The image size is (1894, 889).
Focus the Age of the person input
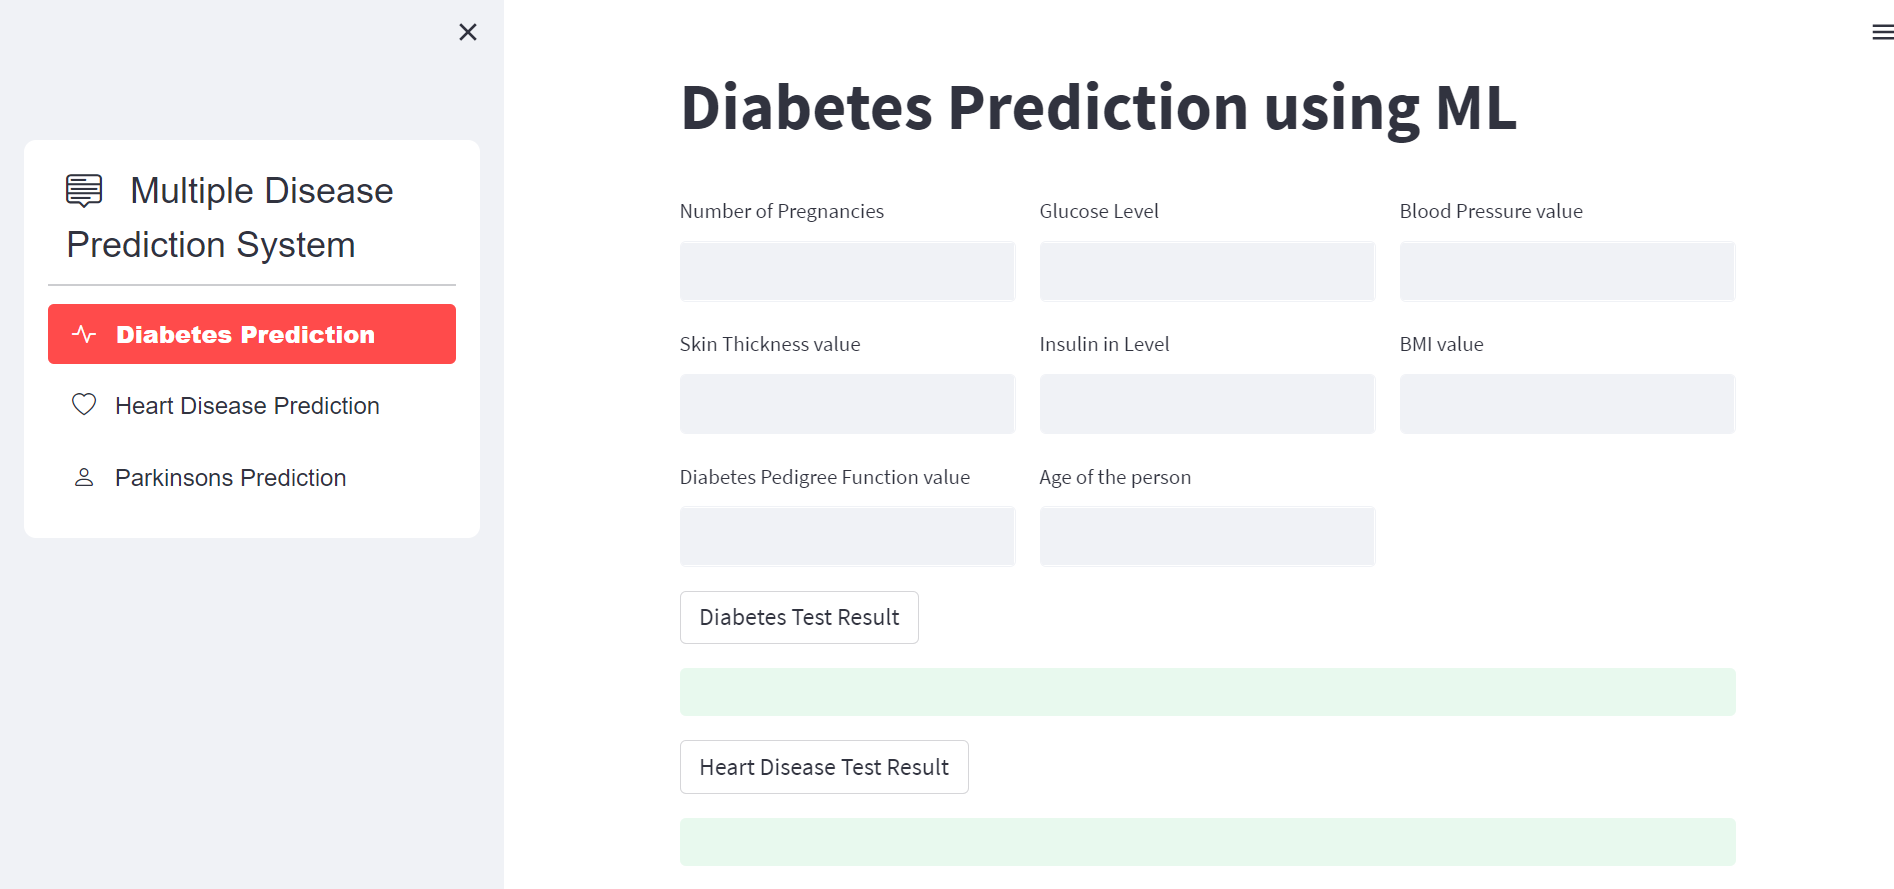(x=1207, y=536)
